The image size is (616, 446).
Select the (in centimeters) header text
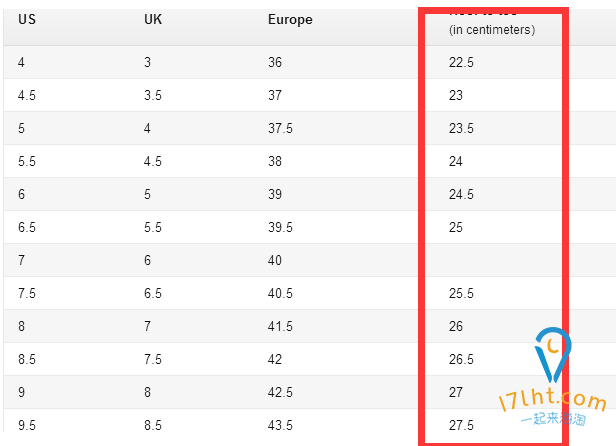point(492,30)
